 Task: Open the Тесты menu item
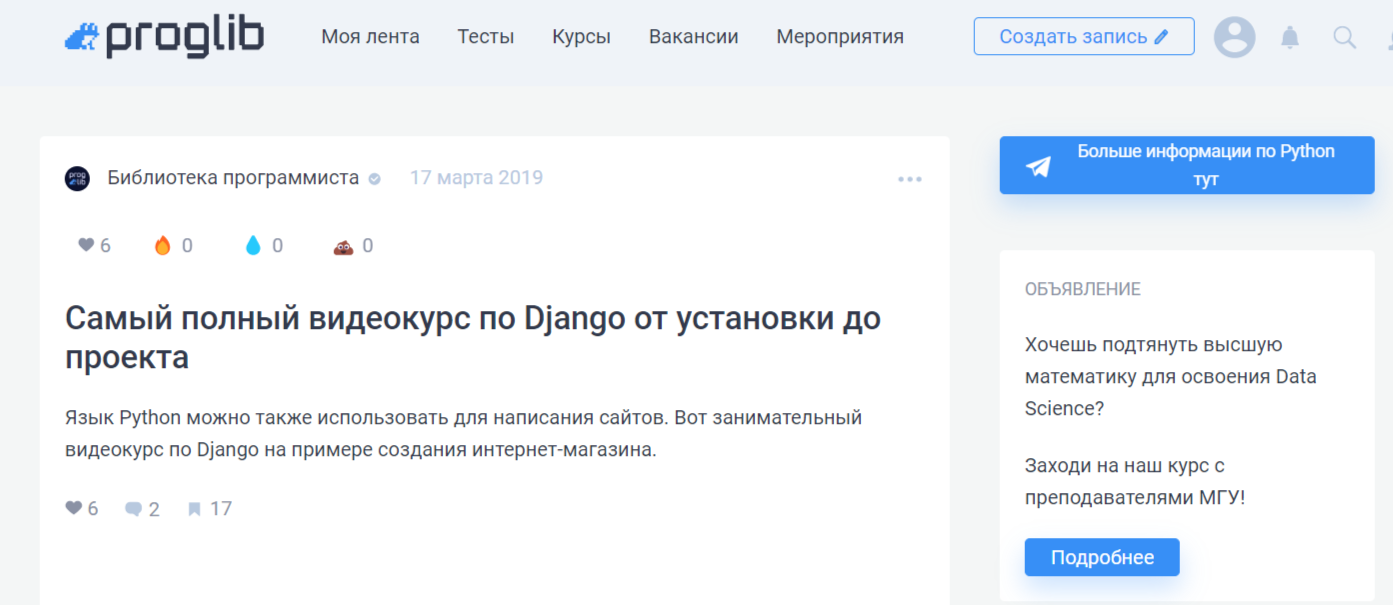point(486,36)
